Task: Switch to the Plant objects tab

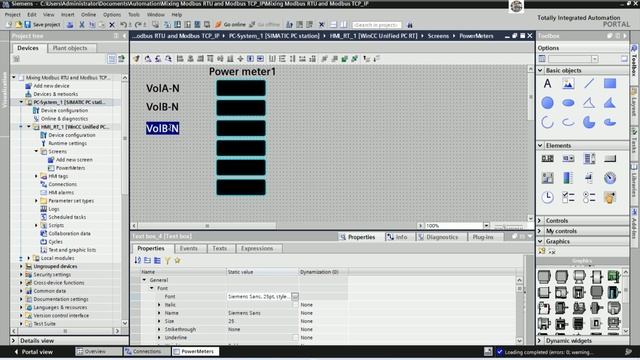Action: tap(70, 48)
